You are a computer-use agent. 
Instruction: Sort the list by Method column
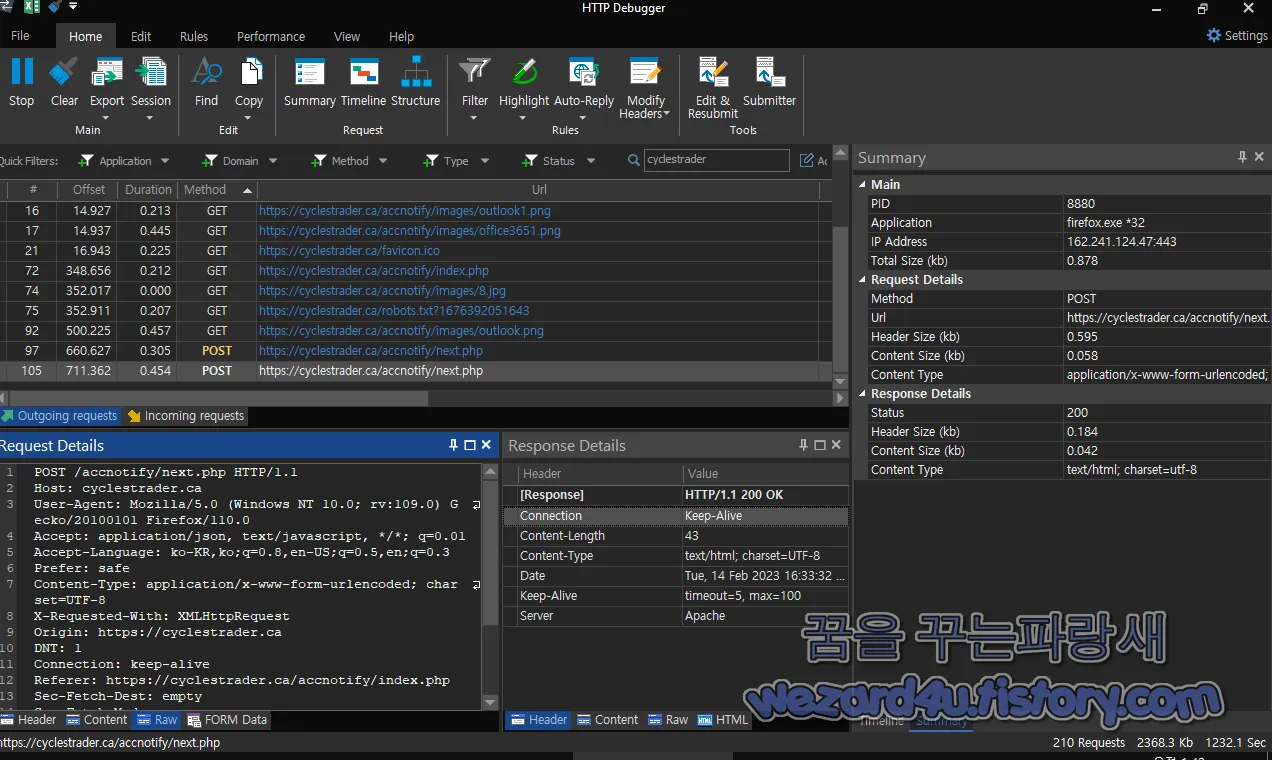click(x=215, y=189)
